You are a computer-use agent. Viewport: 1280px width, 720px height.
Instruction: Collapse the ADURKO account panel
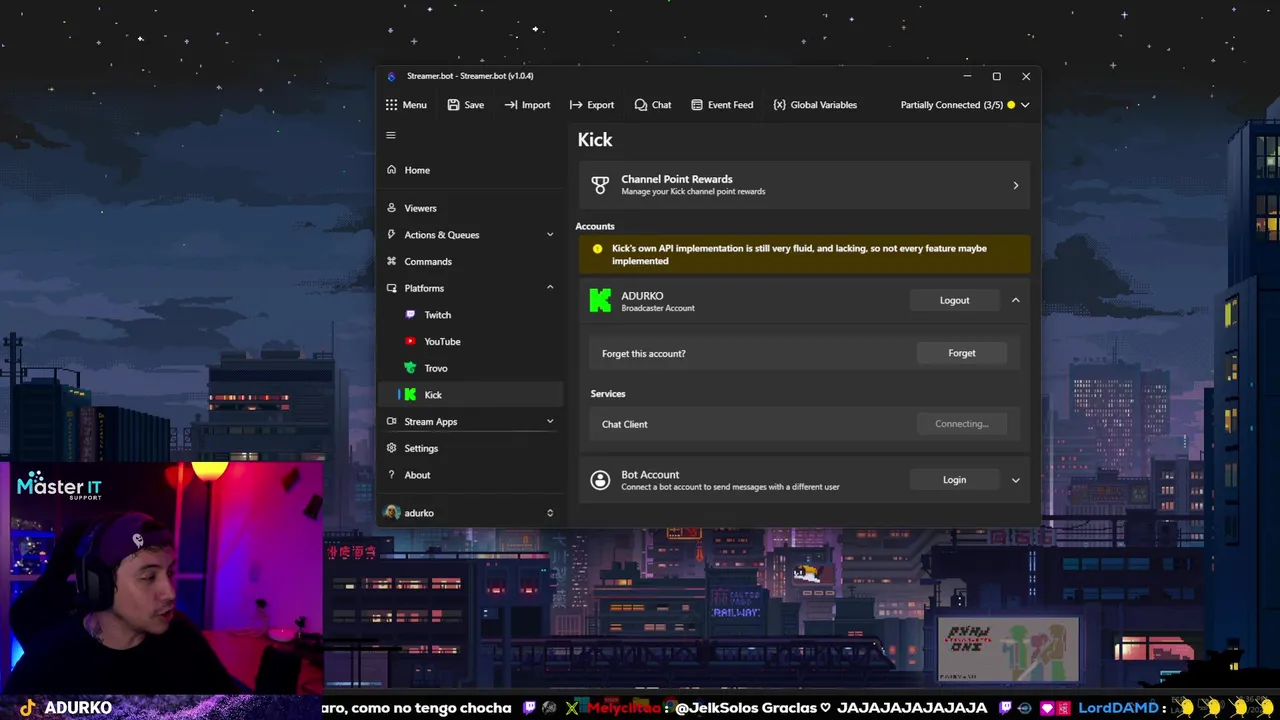pos(1015,300)
